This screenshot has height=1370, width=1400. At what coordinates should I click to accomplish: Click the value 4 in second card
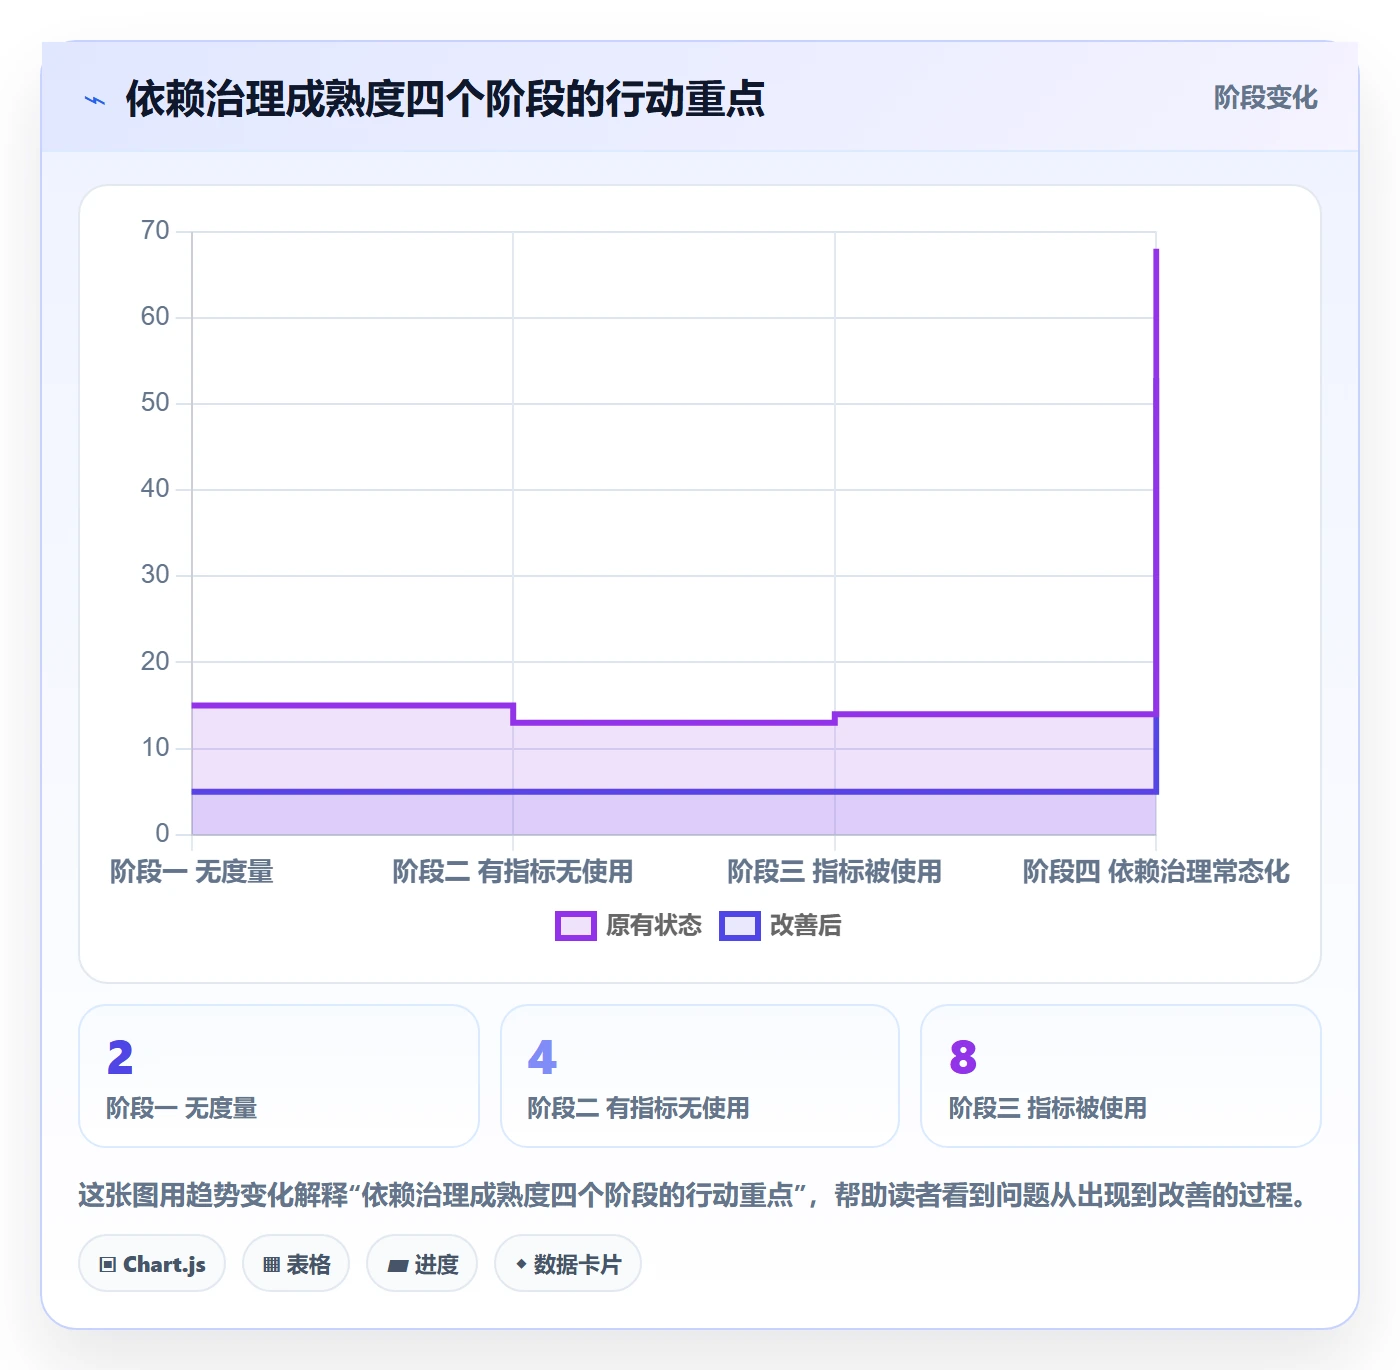542,1057
